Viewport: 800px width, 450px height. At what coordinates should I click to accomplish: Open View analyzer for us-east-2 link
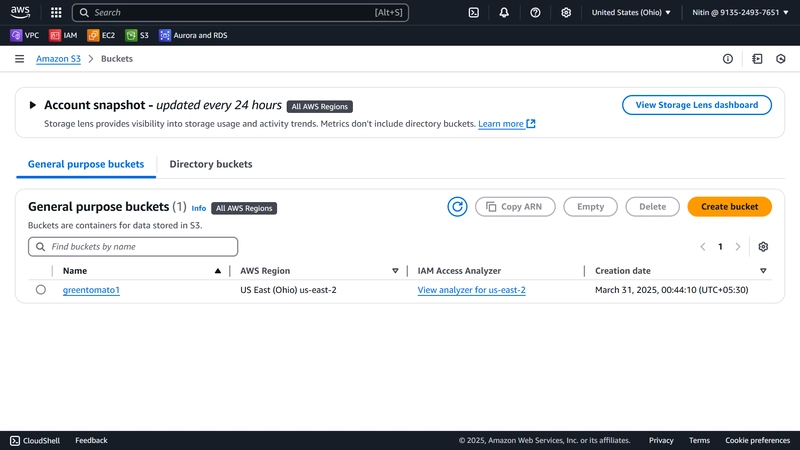[x=471, y=290]
